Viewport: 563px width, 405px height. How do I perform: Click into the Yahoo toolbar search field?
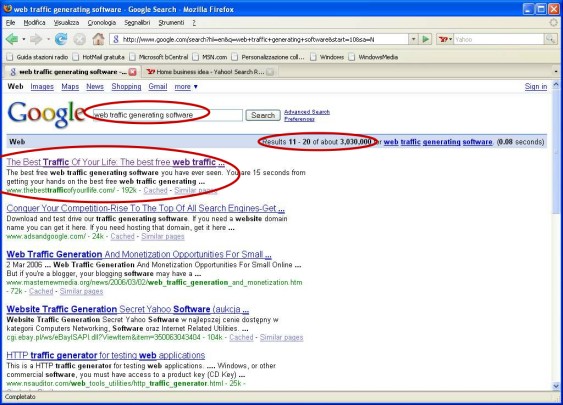pyautogui.click(x=499, y=39)
